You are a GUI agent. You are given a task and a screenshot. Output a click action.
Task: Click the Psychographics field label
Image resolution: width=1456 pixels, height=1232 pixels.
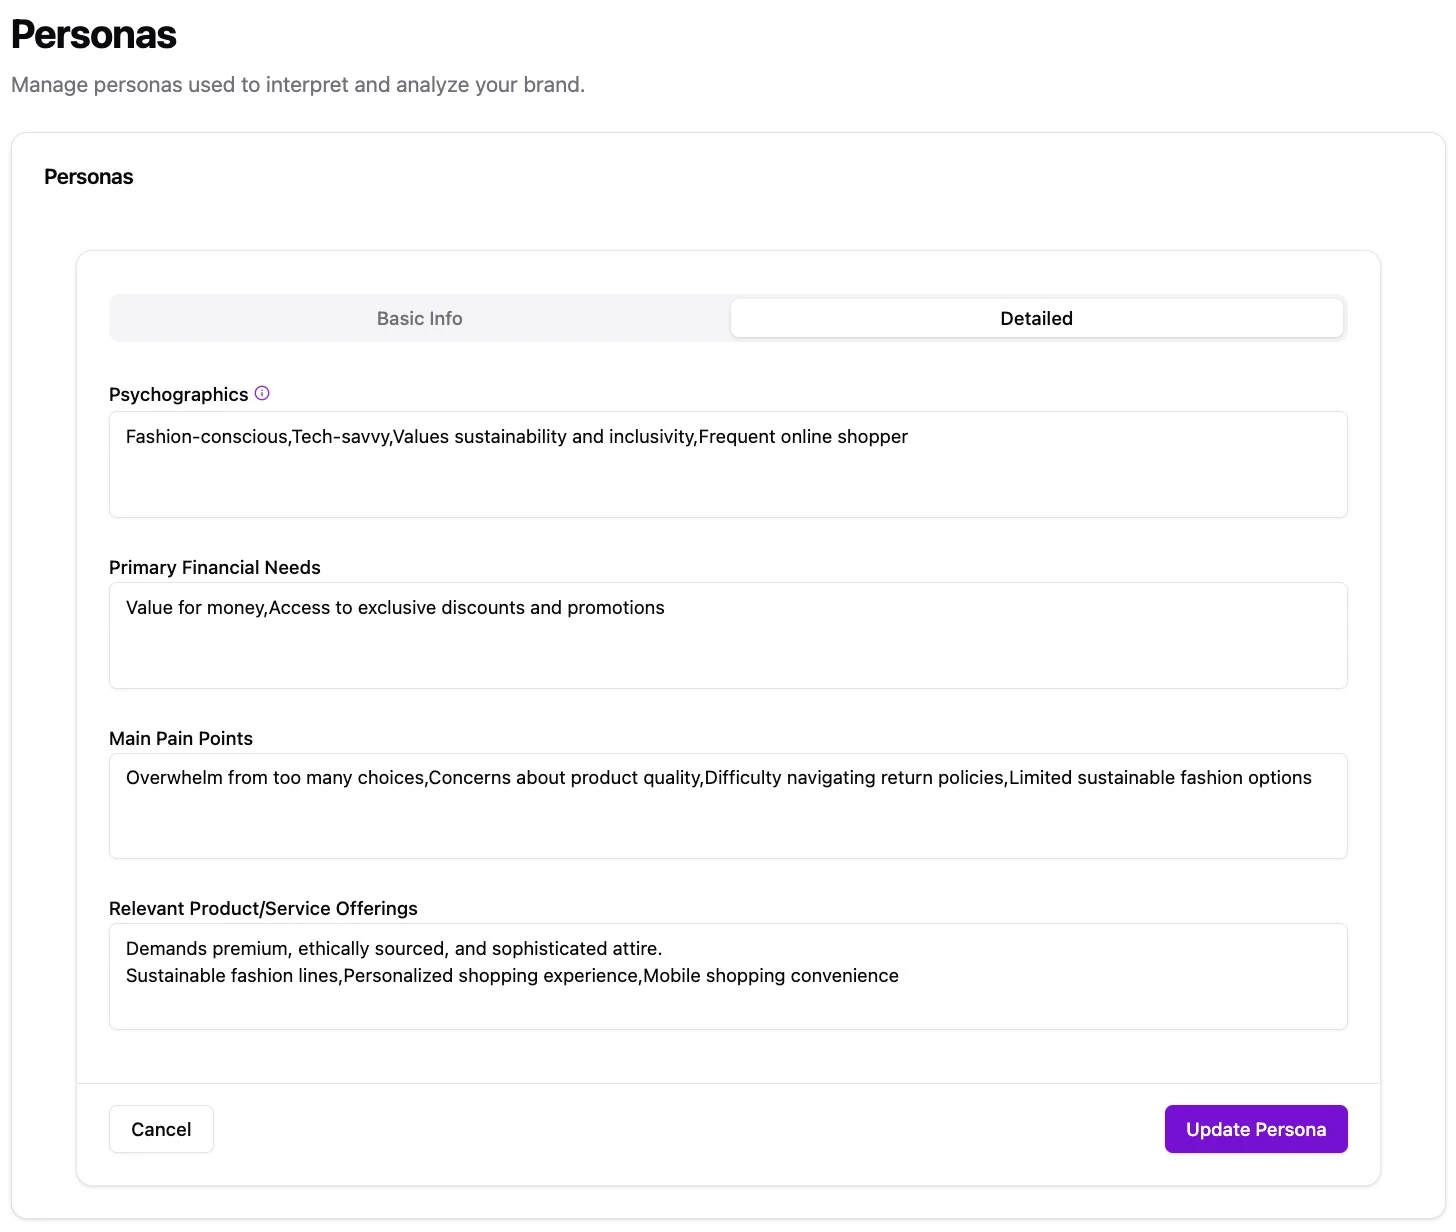point(178,395)
